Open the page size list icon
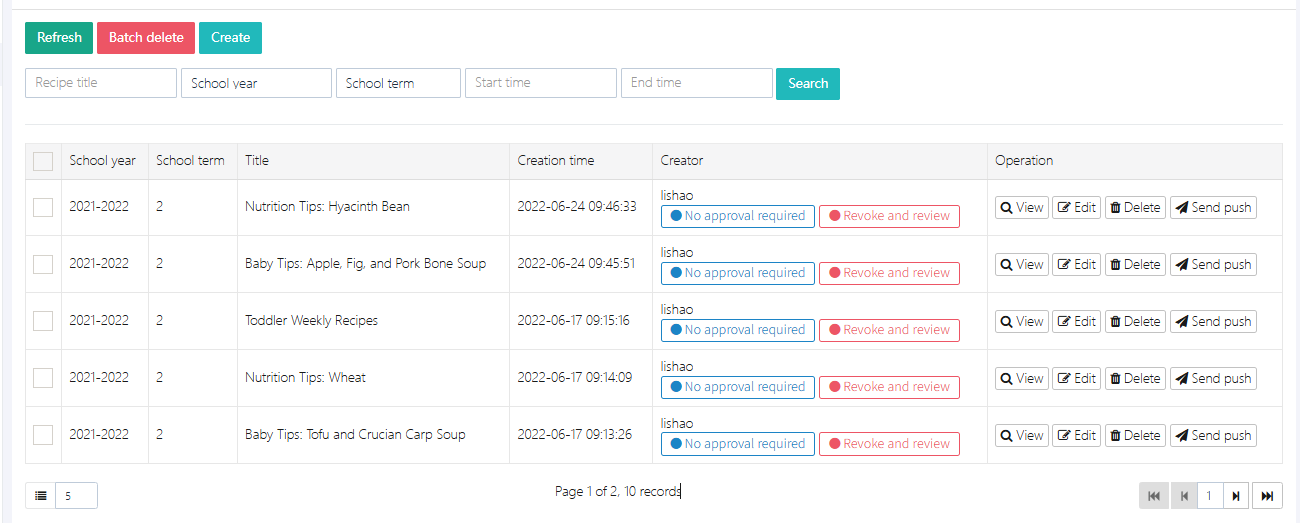 (41, 496)
